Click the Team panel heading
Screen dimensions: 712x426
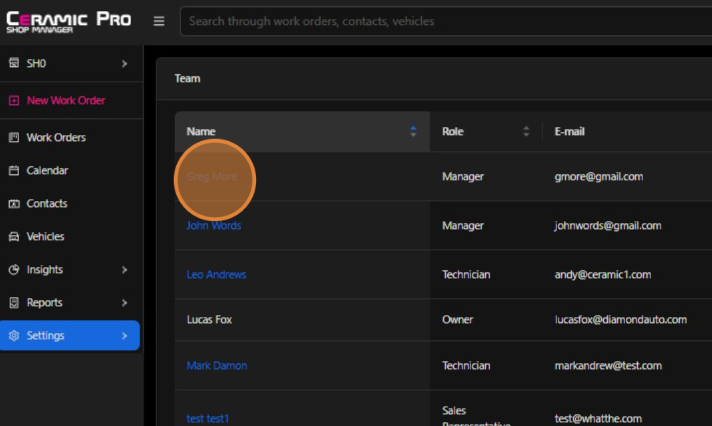[187, 79]
